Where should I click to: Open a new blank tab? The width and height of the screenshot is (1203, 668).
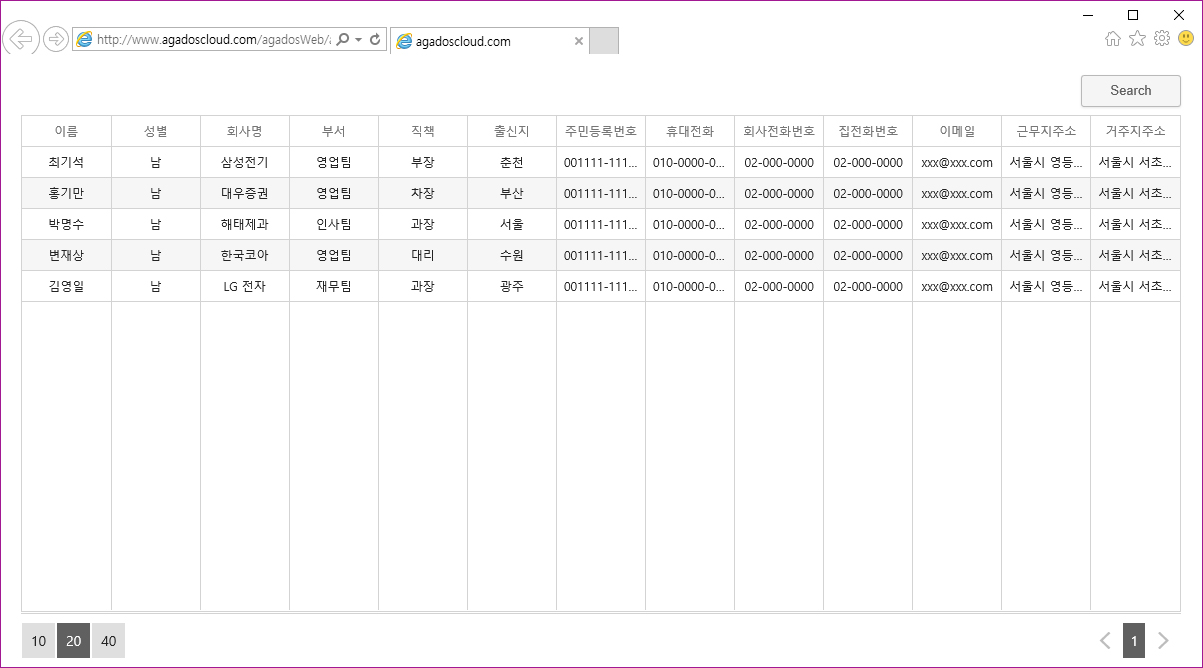pyautogui.click(x=604, y=41)
